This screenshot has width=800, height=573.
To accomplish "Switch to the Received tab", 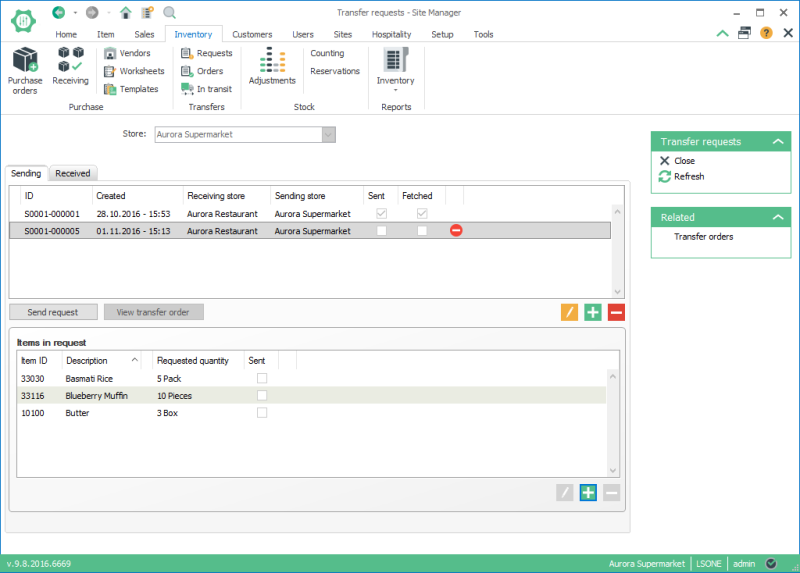I will [72, 173].
